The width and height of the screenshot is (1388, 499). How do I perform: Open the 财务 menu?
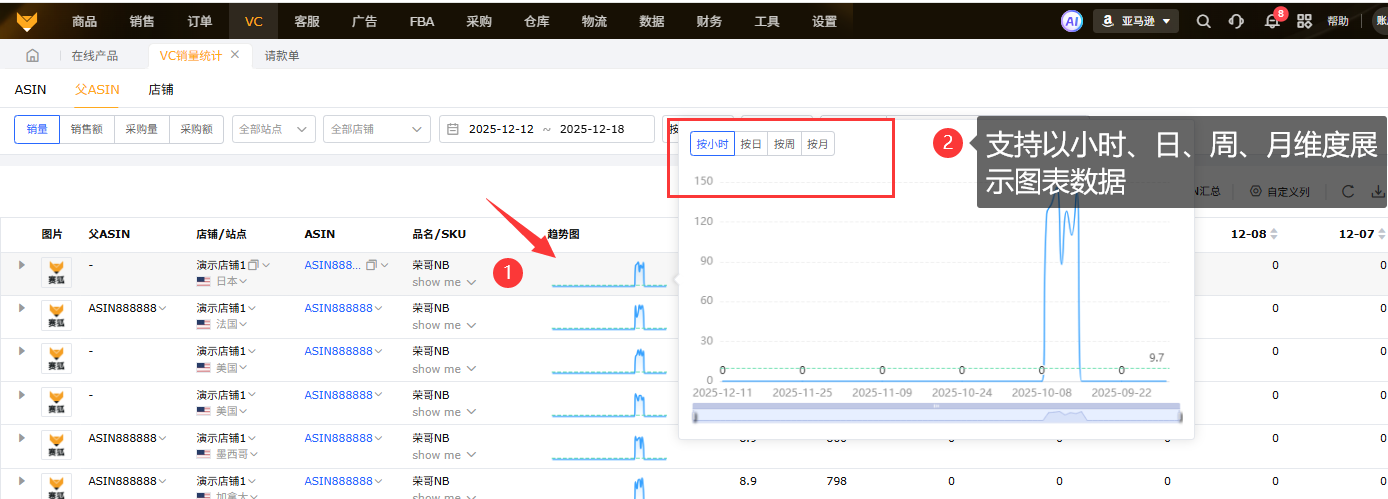[709, 21]
